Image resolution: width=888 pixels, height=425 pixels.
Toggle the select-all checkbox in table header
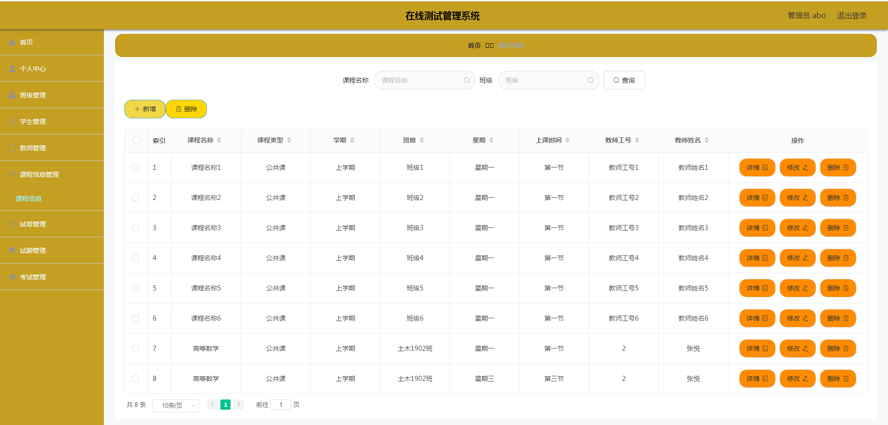coord(136,141)
